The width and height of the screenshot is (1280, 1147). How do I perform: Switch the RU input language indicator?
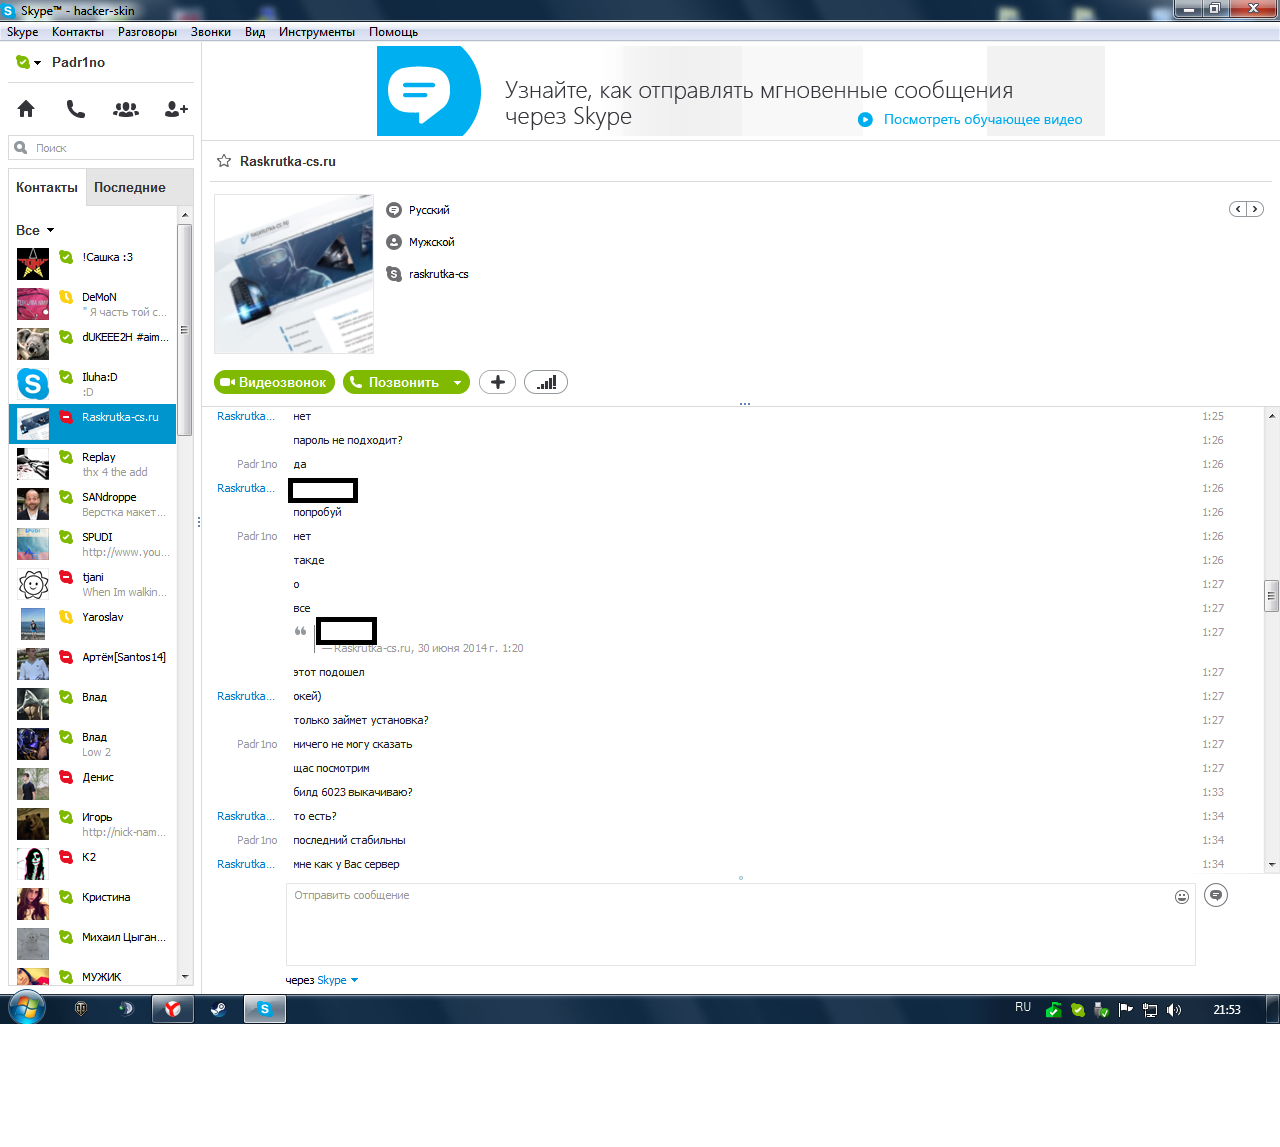tap(1023, 1008)
